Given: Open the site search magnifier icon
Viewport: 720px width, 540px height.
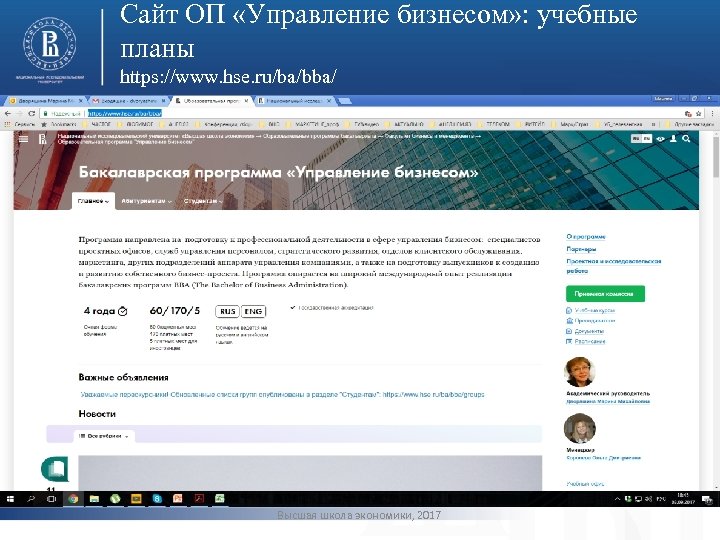Looking at the screenshot, I should 686,139.
